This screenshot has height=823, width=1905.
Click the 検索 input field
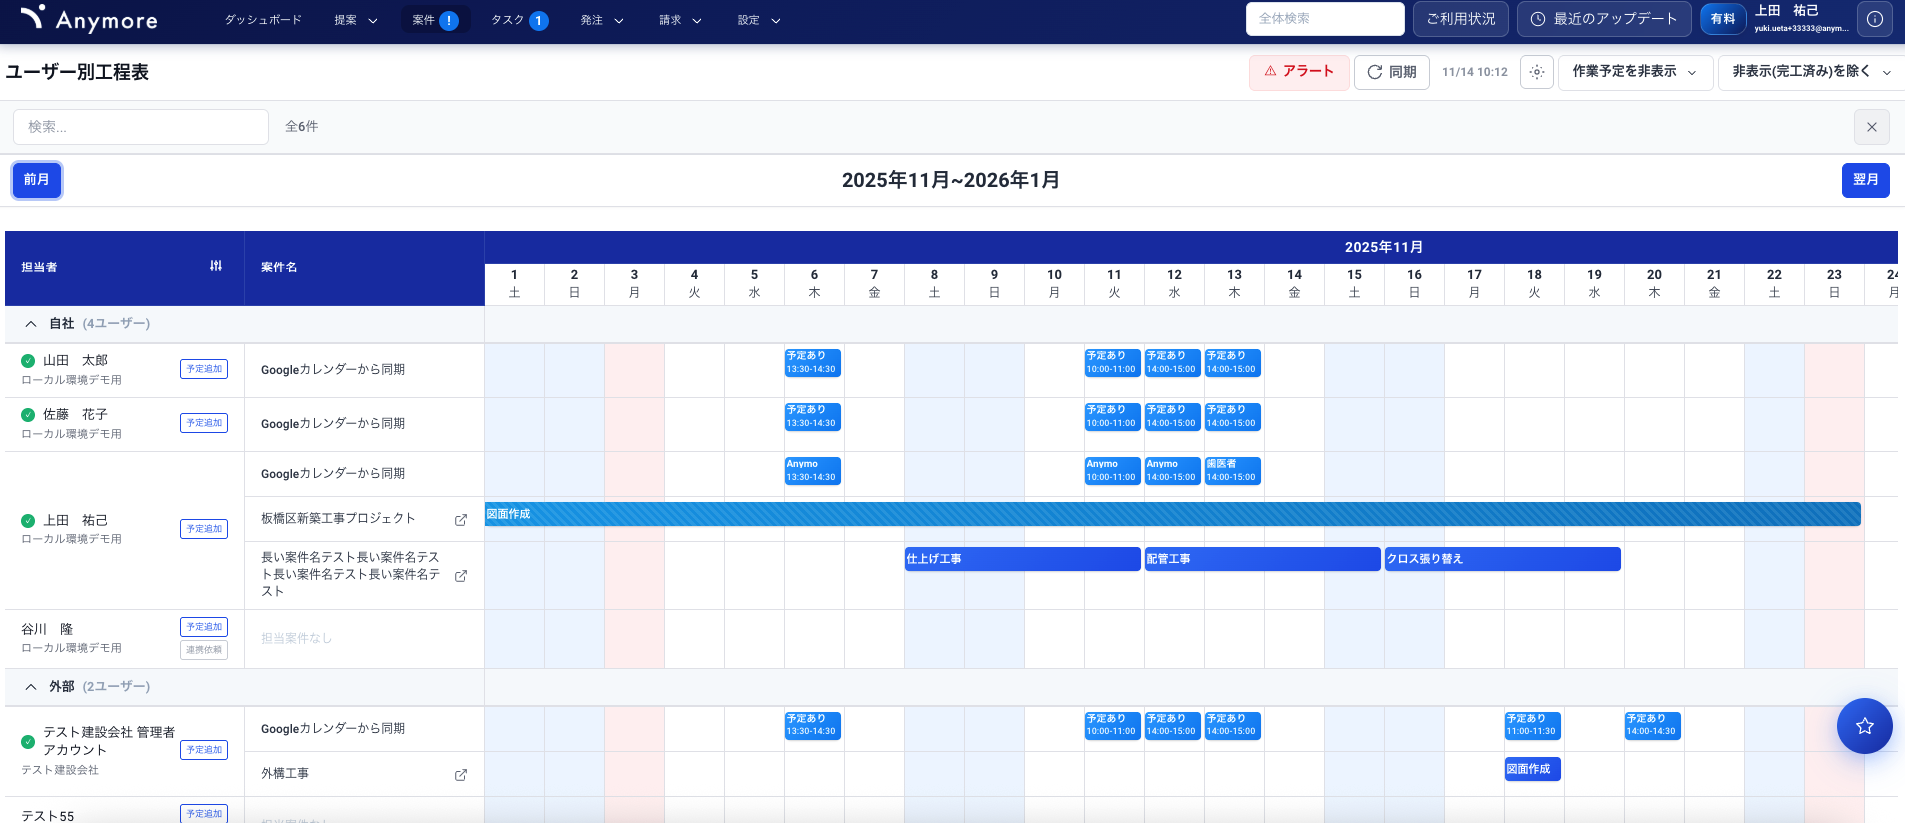tap(141, 127)
